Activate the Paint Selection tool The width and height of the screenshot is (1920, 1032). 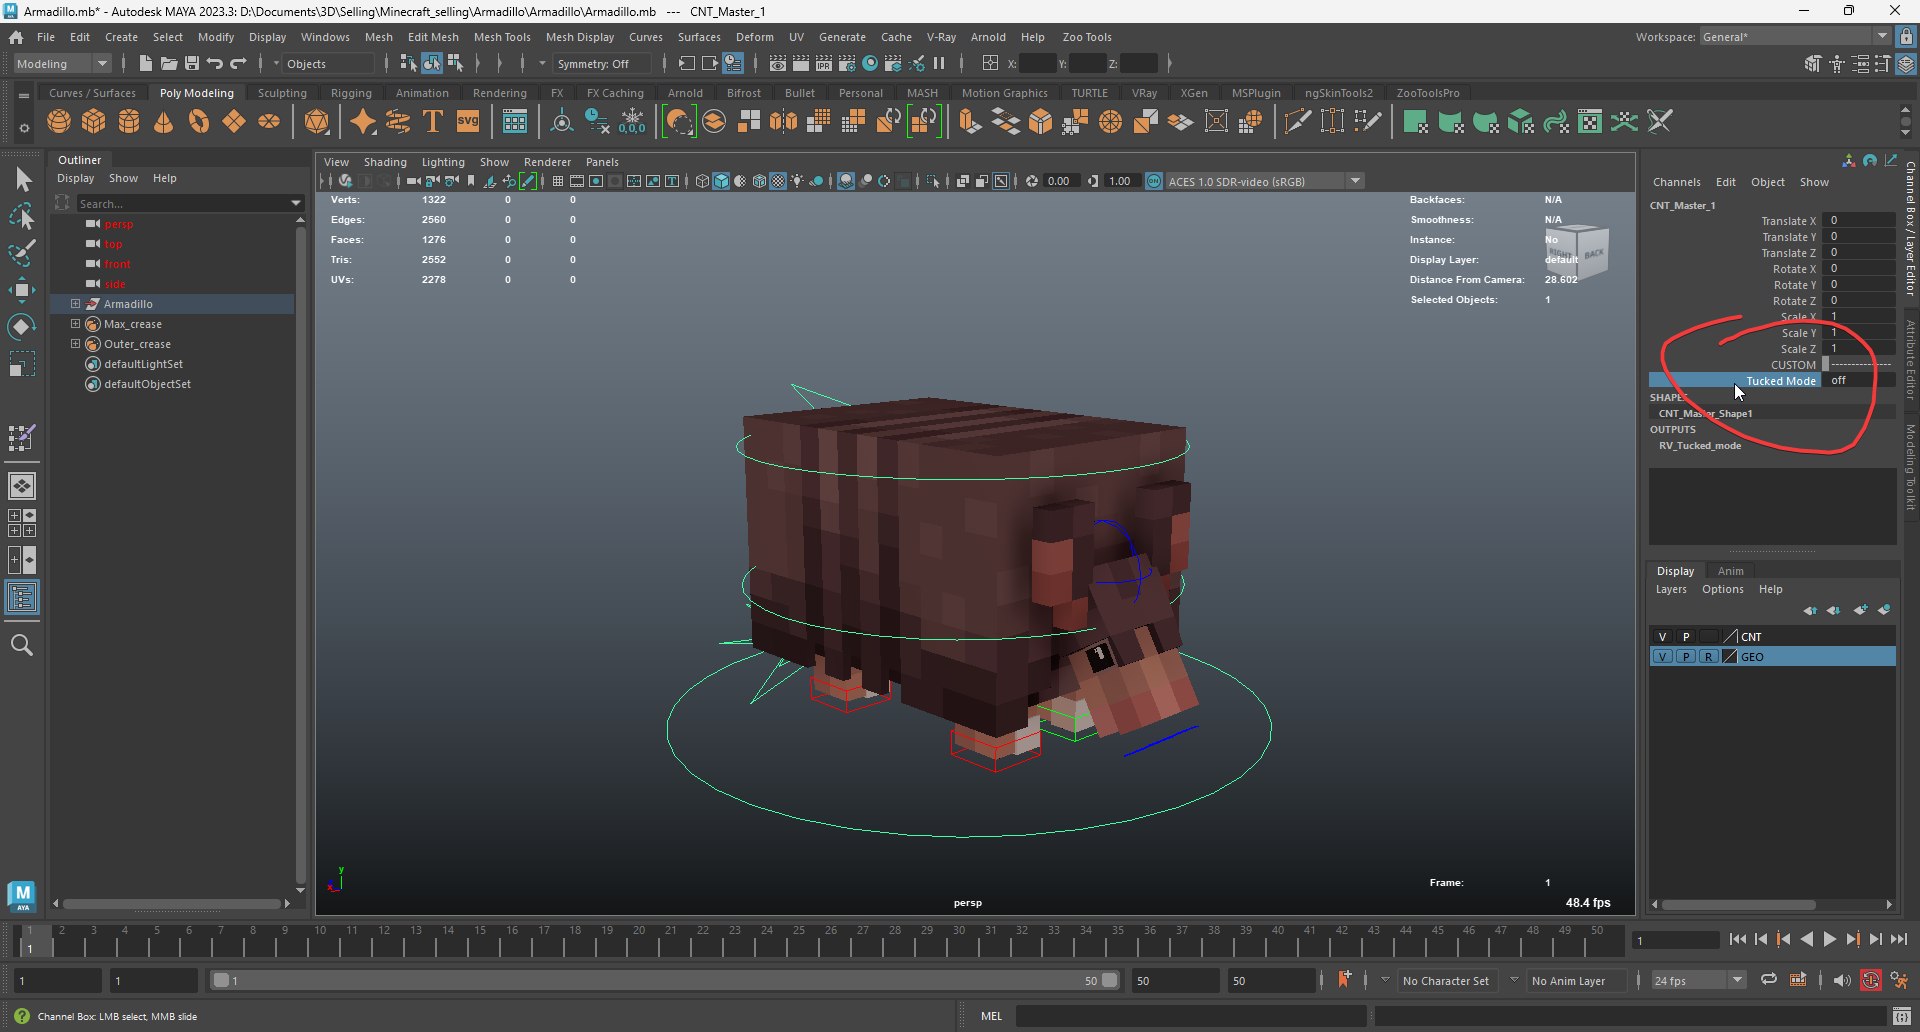22,252
